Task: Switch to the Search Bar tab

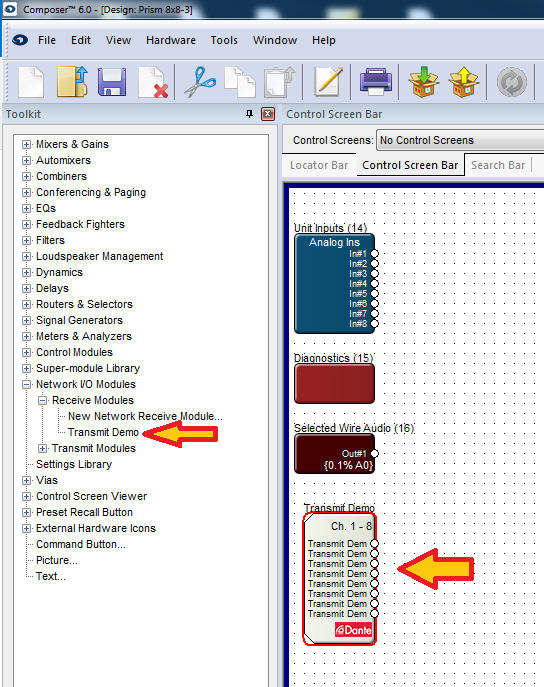Action: click(x=498, y=165)
